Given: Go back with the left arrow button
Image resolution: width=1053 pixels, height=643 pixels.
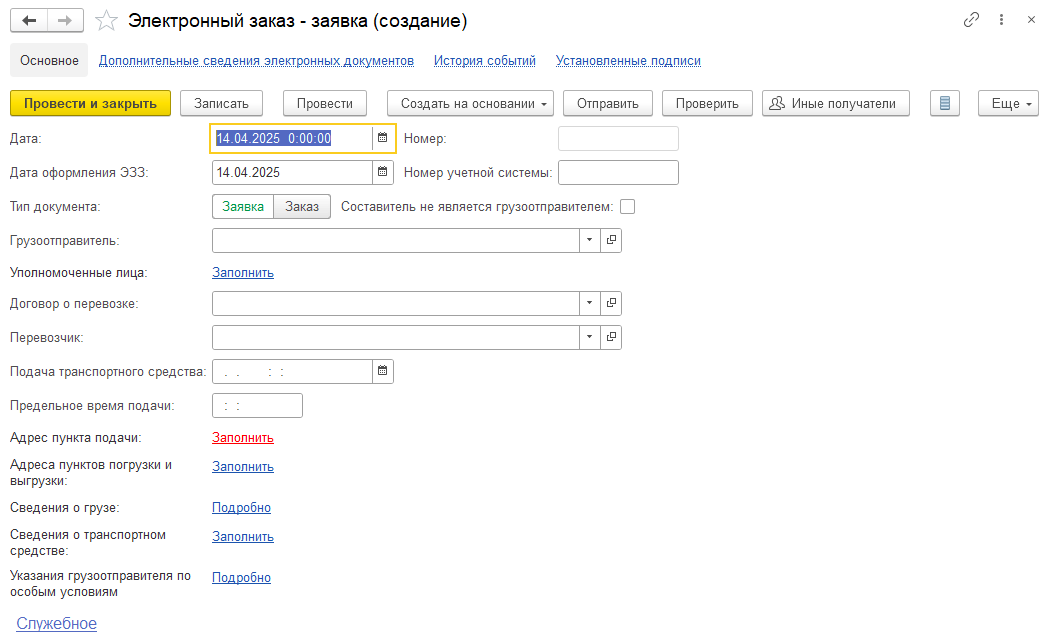Looking at the screenshot, I should pos(29,20).
